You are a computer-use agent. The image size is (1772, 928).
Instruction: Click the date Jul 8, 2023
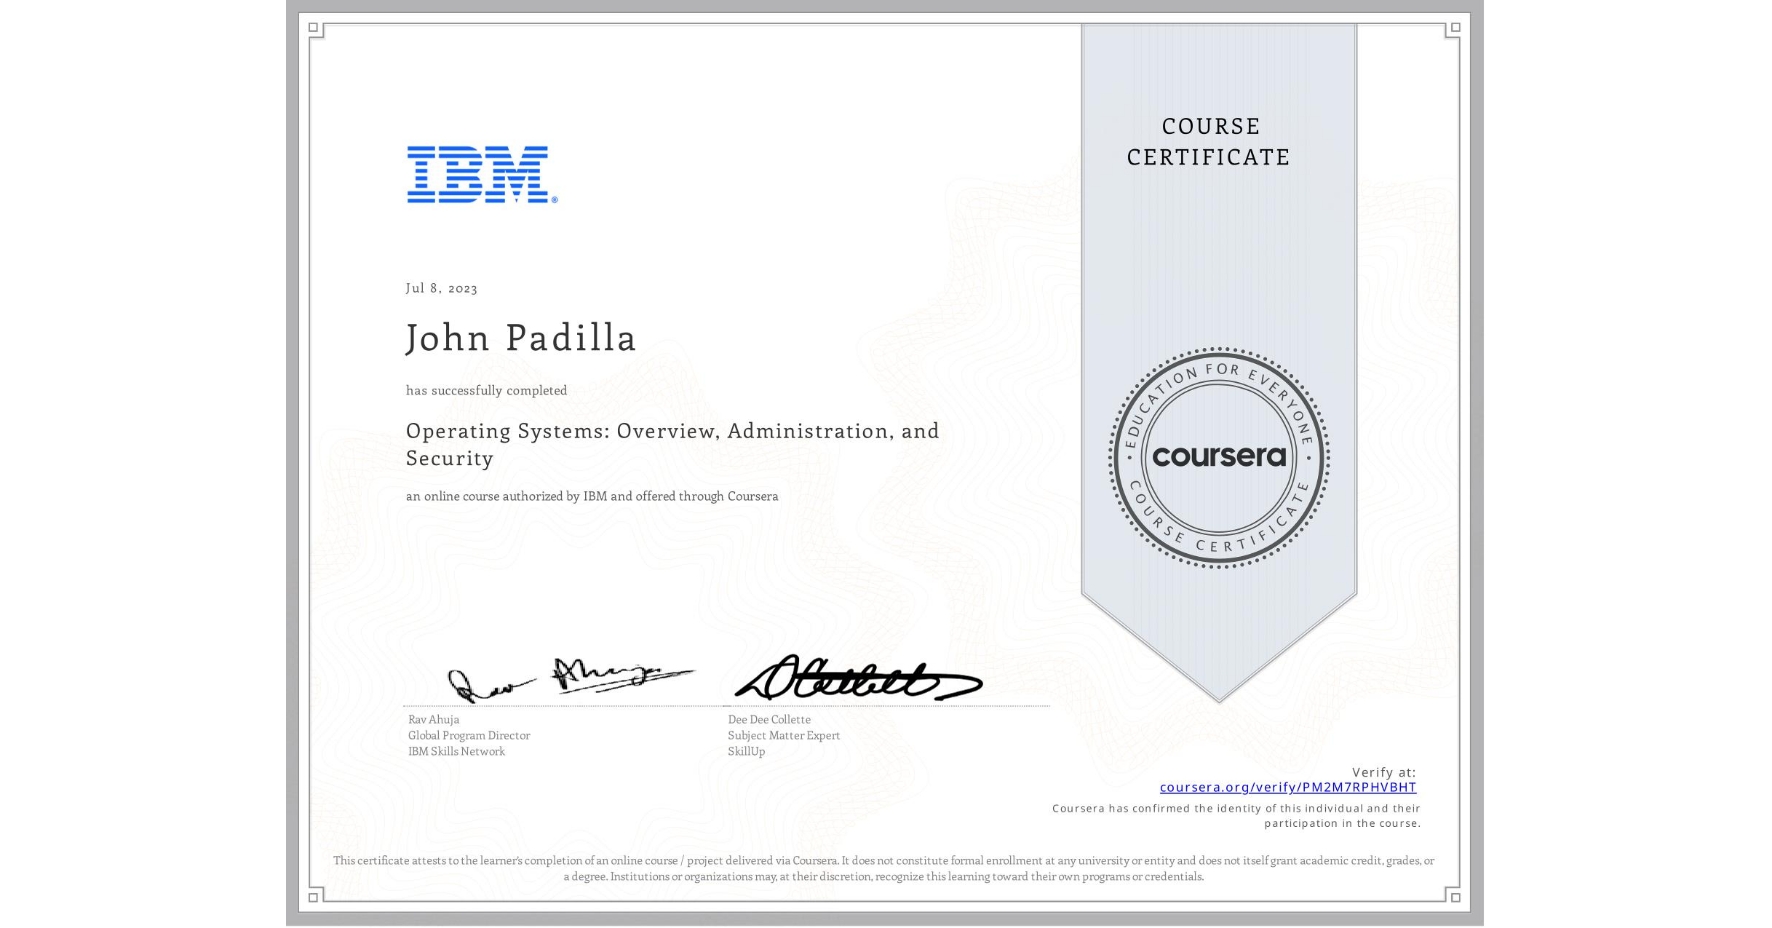pos(441,288)
